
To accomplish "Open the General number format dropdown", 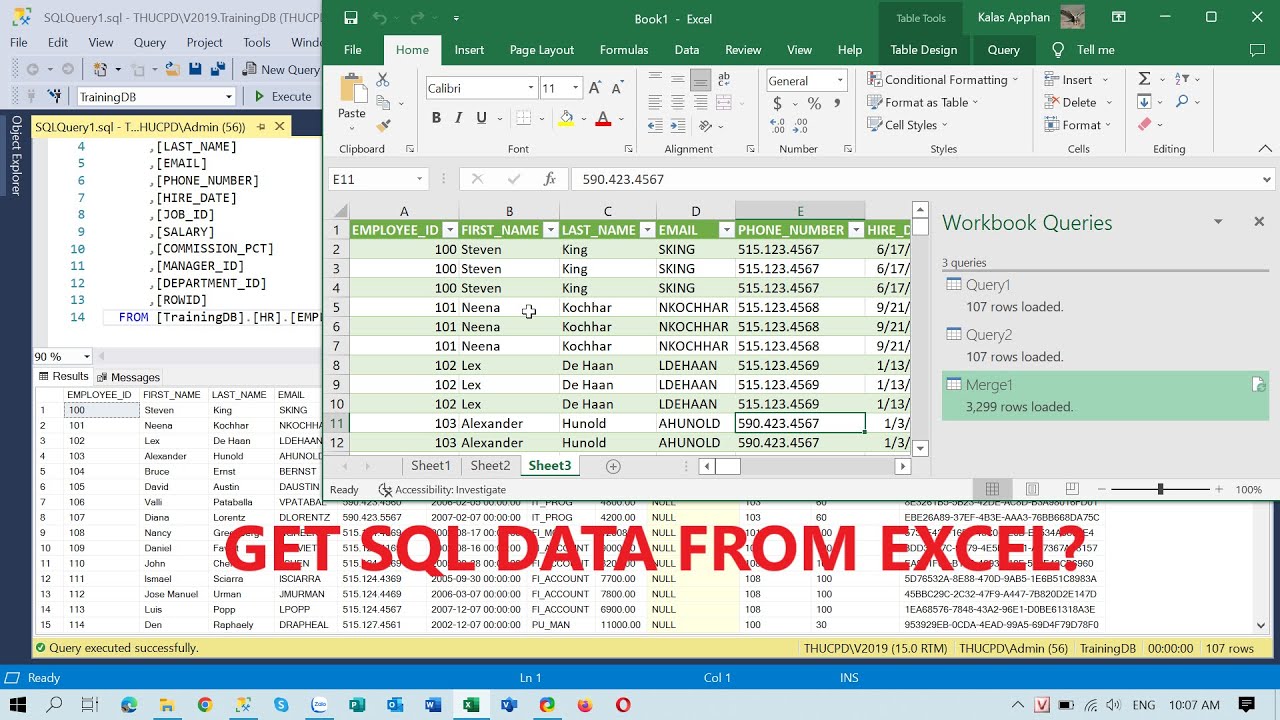I will [x=840, y=81].
